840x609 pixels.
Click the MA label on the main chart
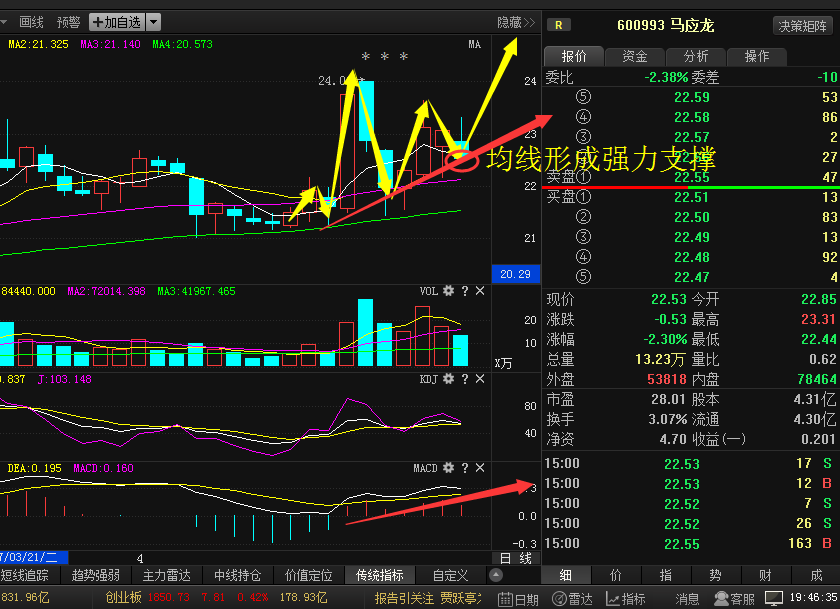[x=475, y=44]
